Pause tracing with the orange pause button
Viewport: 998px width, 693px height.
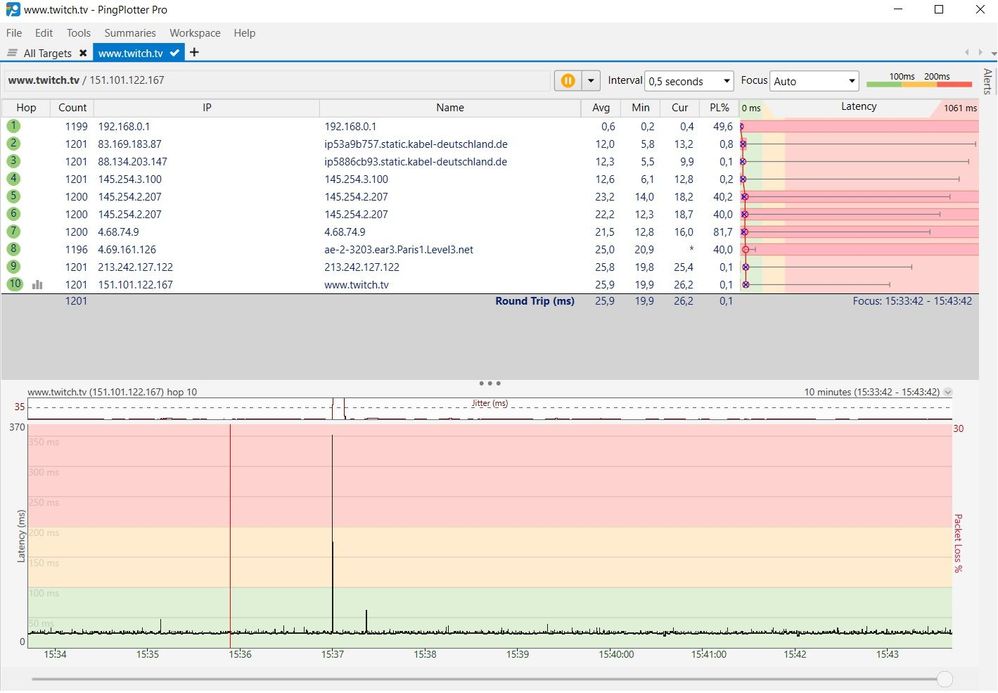coord(568,81)
